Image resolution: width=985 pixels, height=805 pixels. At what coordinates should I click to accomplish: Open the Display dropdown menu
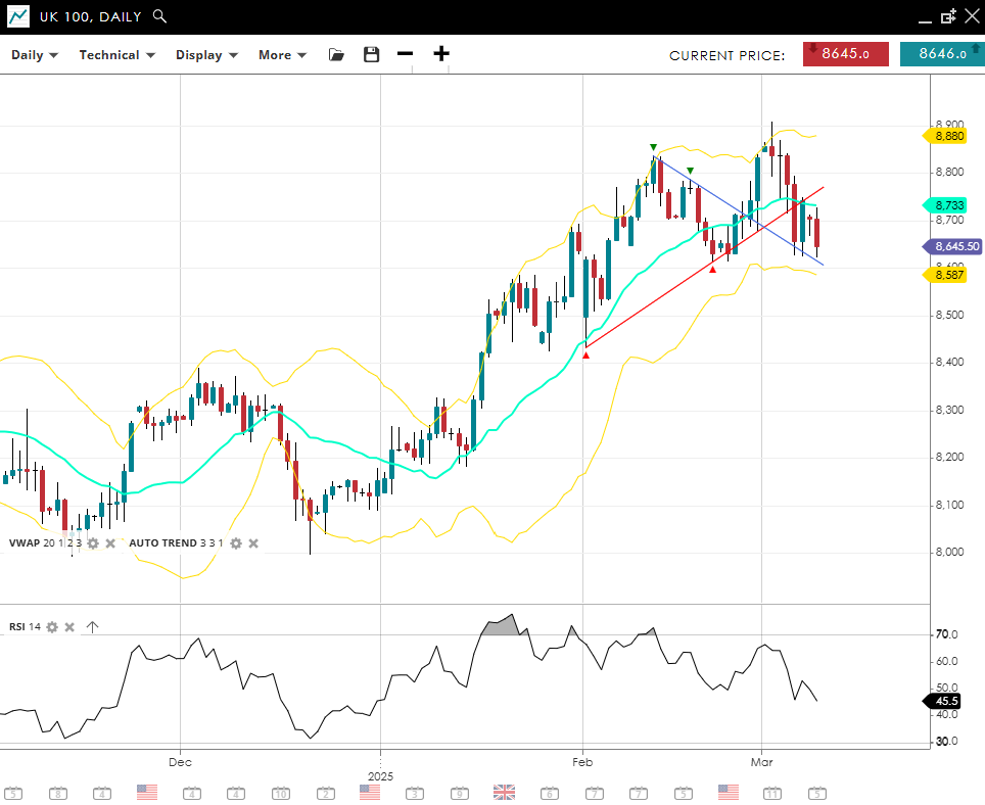pos(206,55)
